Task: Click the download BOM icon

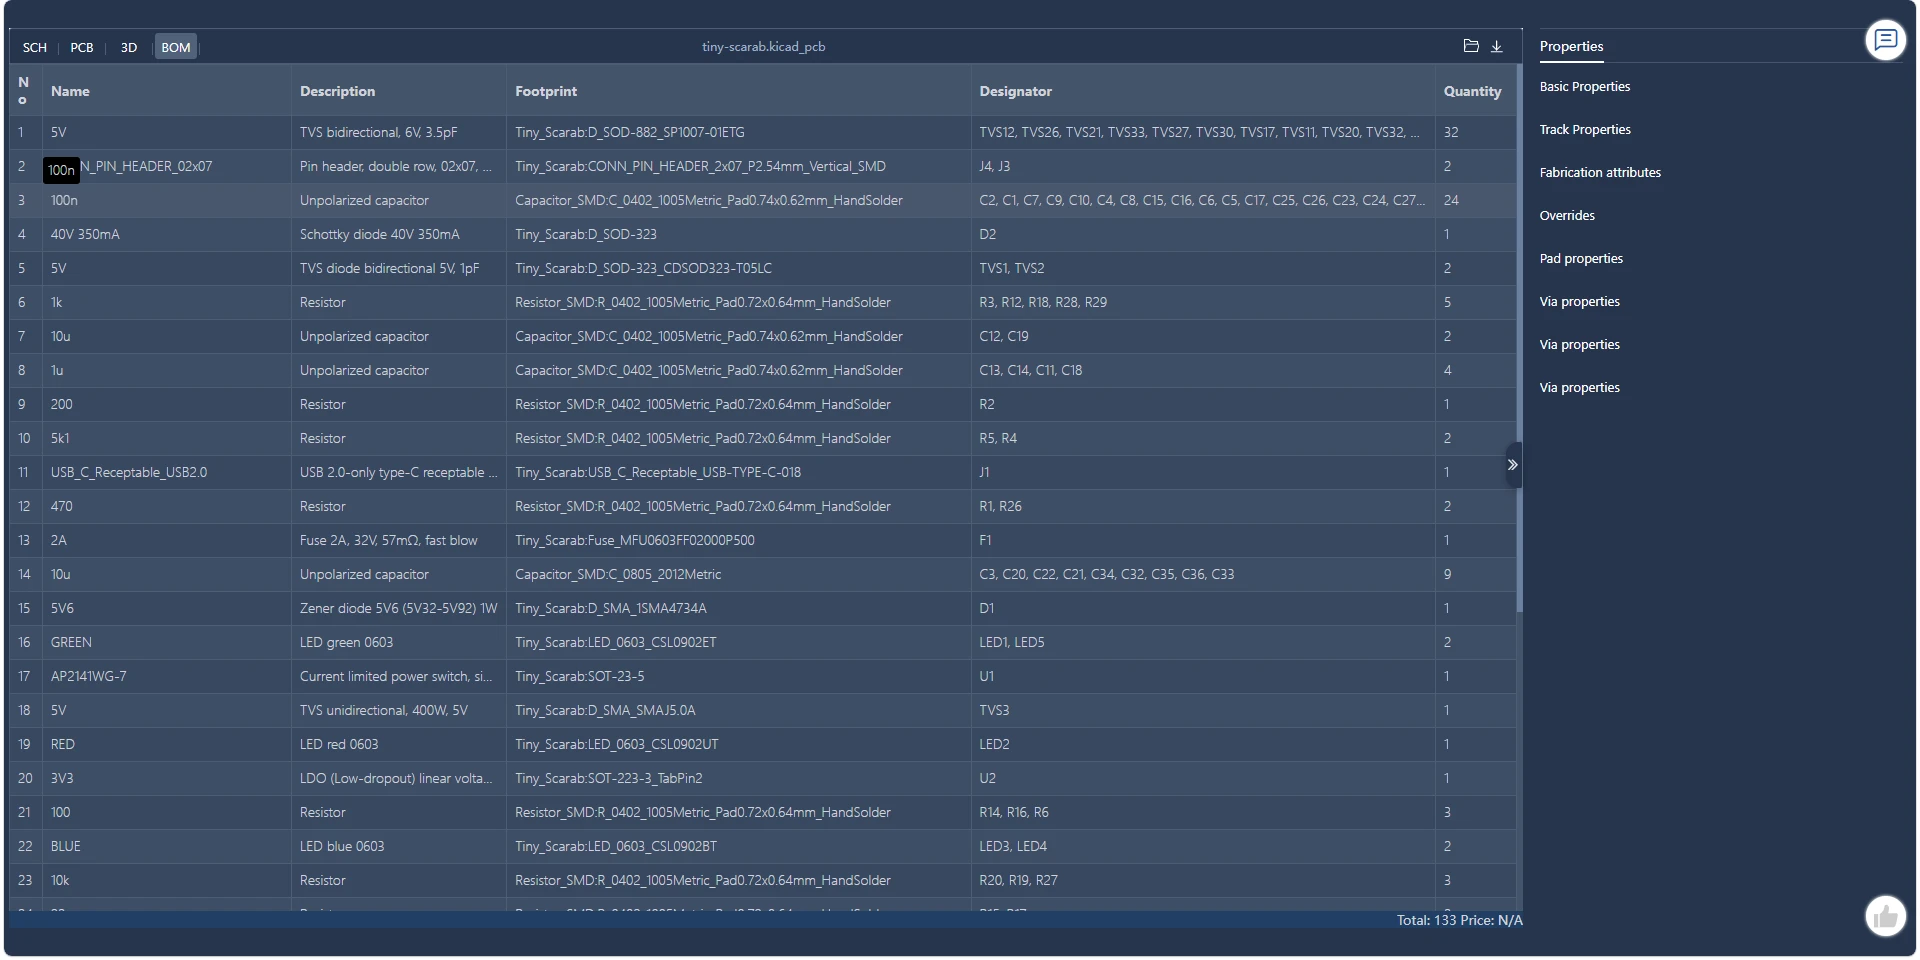Action: (1497, 46)
